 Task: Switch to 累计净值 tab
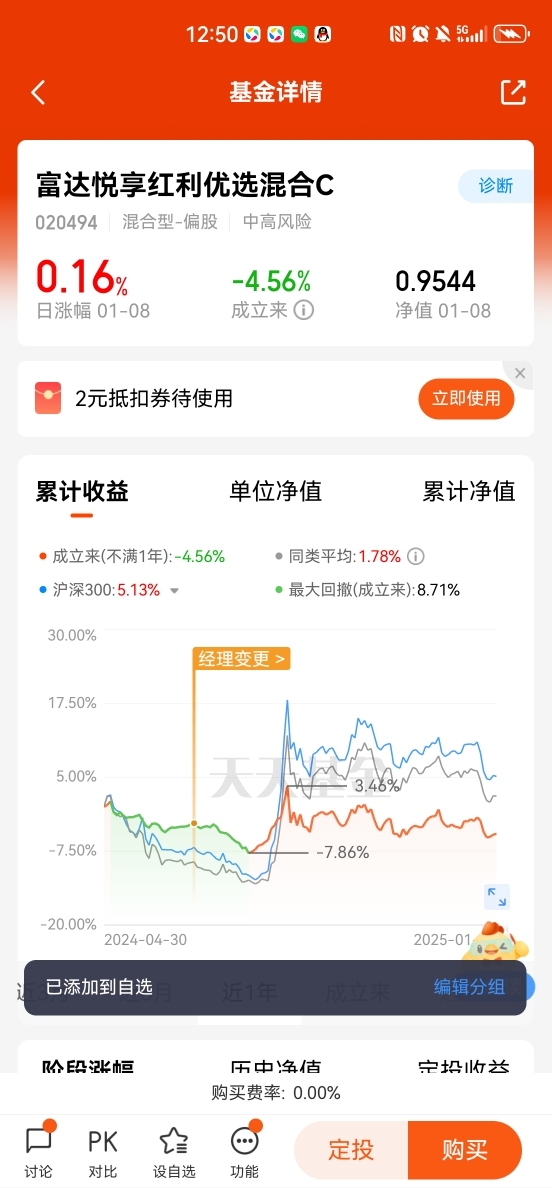point(469,491)
